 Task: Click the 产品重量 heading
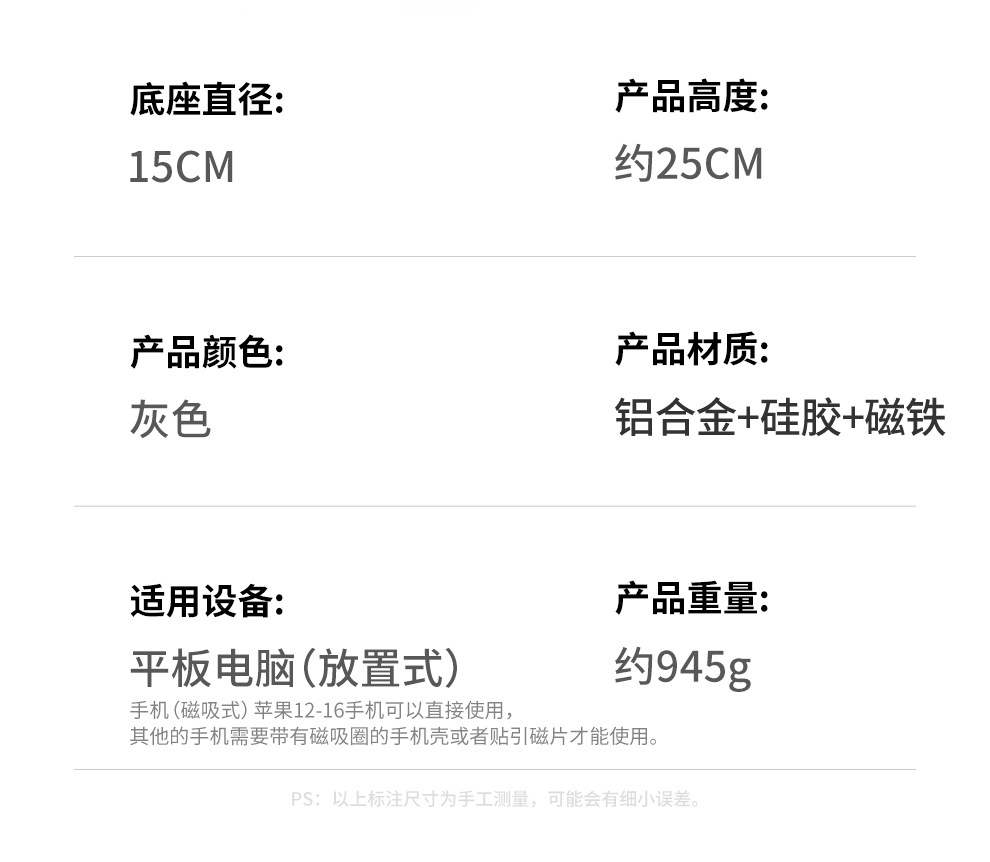(691, 599)
